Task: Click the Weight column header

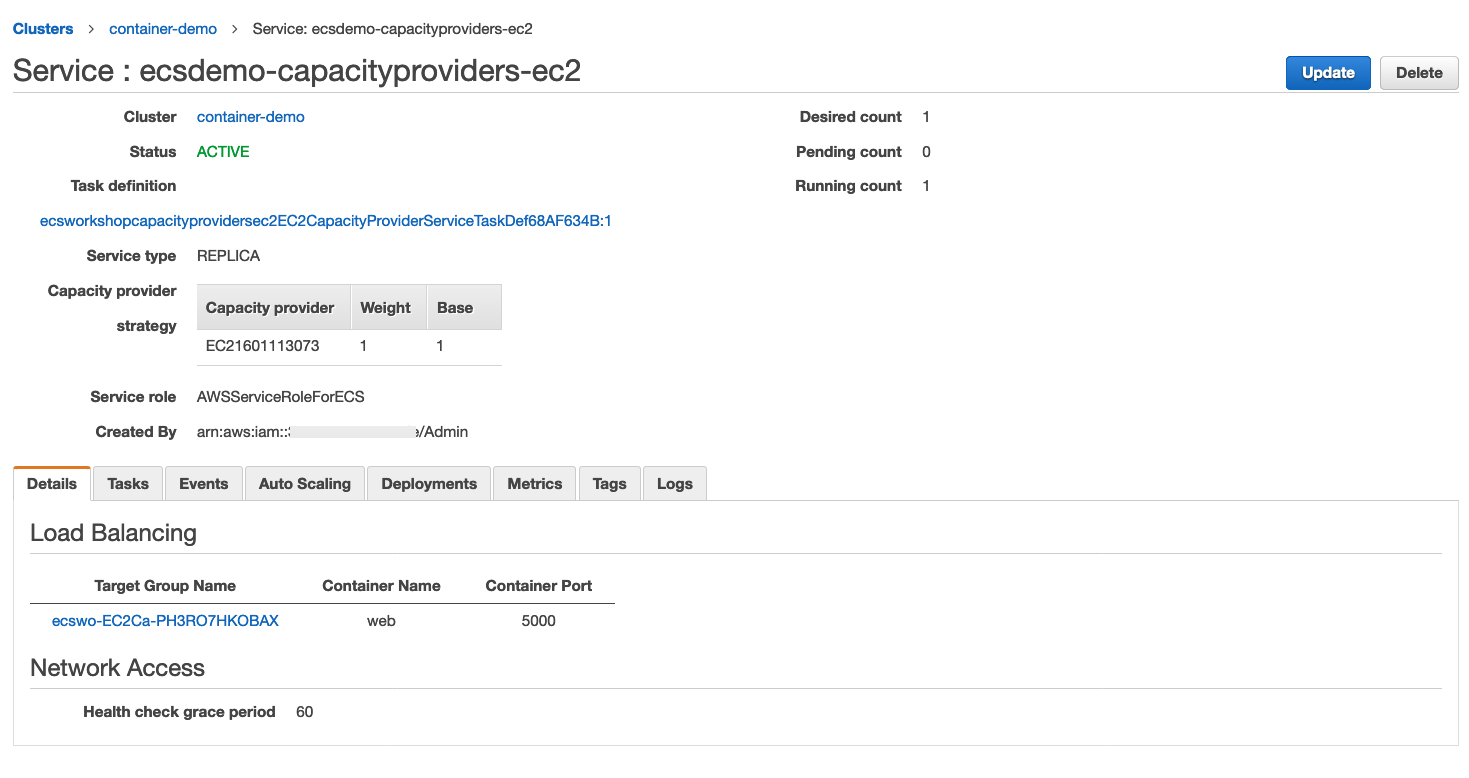Action: [x=388, y=307]
